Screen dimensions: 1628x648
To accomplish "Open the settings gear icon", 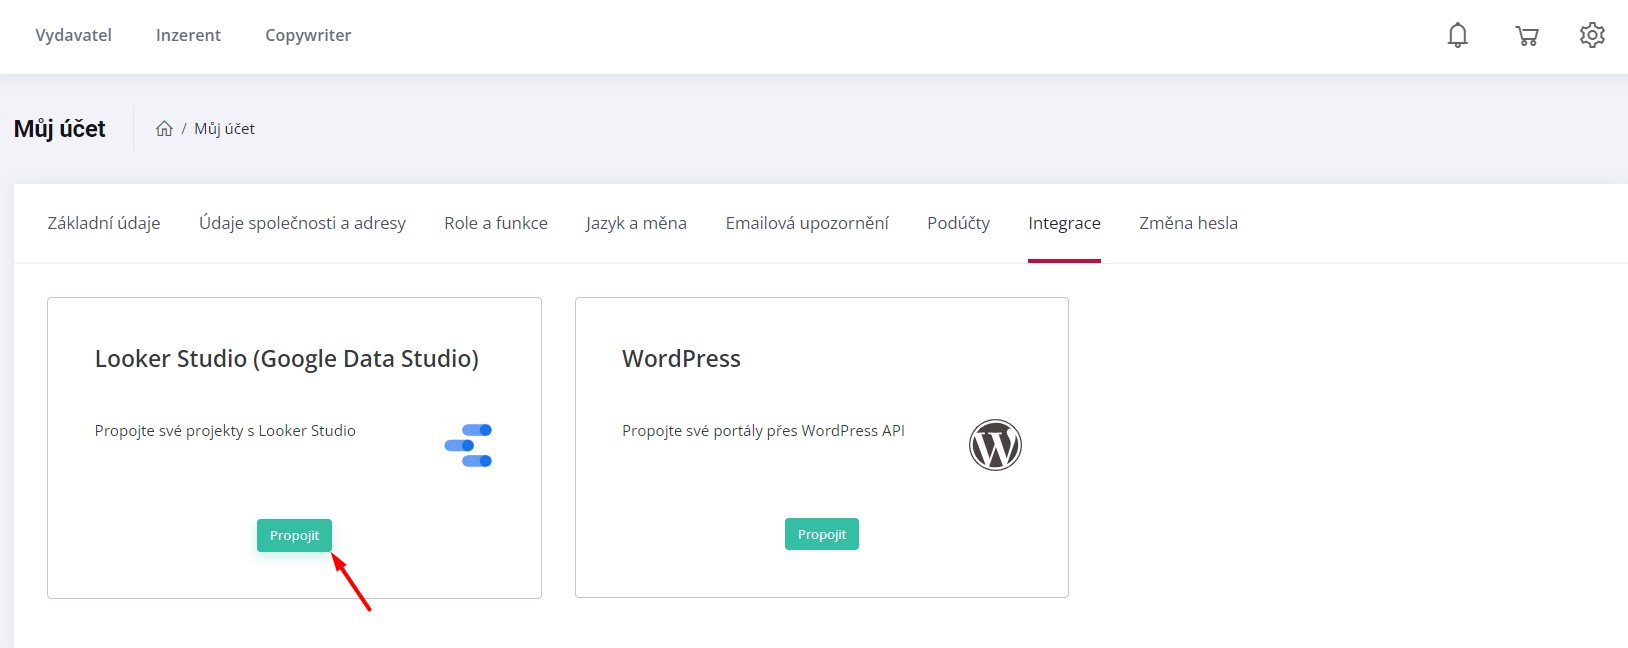I will pos(1592,35).
